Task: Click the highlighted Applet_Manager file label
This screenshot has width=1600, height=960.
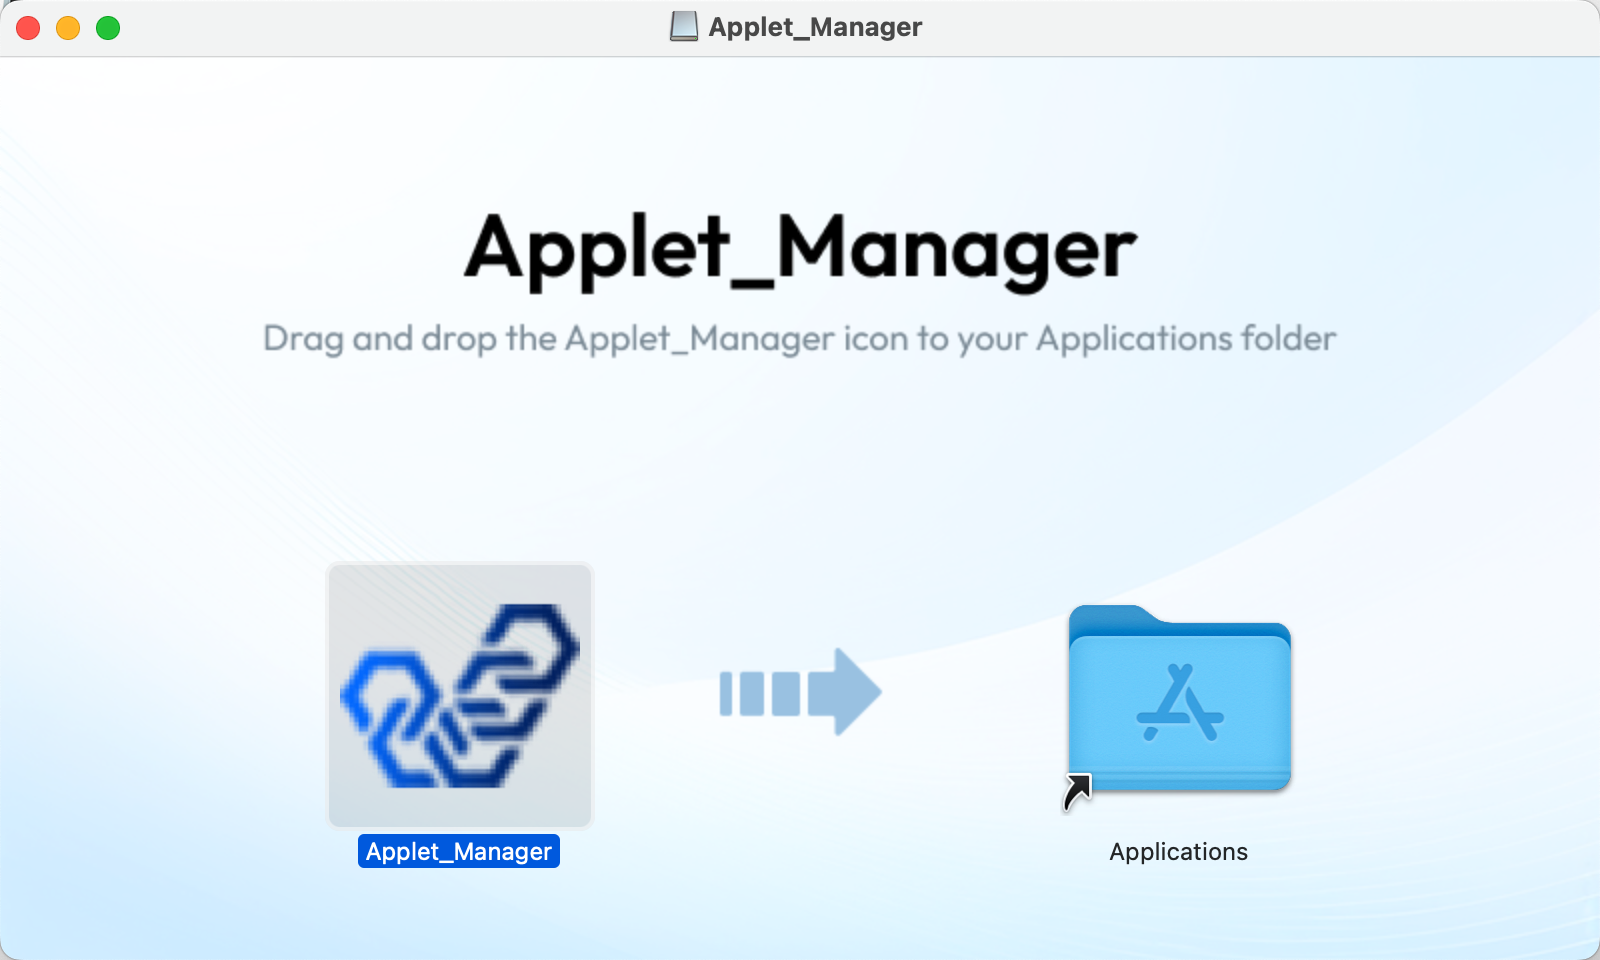Action: coord(459,852)
